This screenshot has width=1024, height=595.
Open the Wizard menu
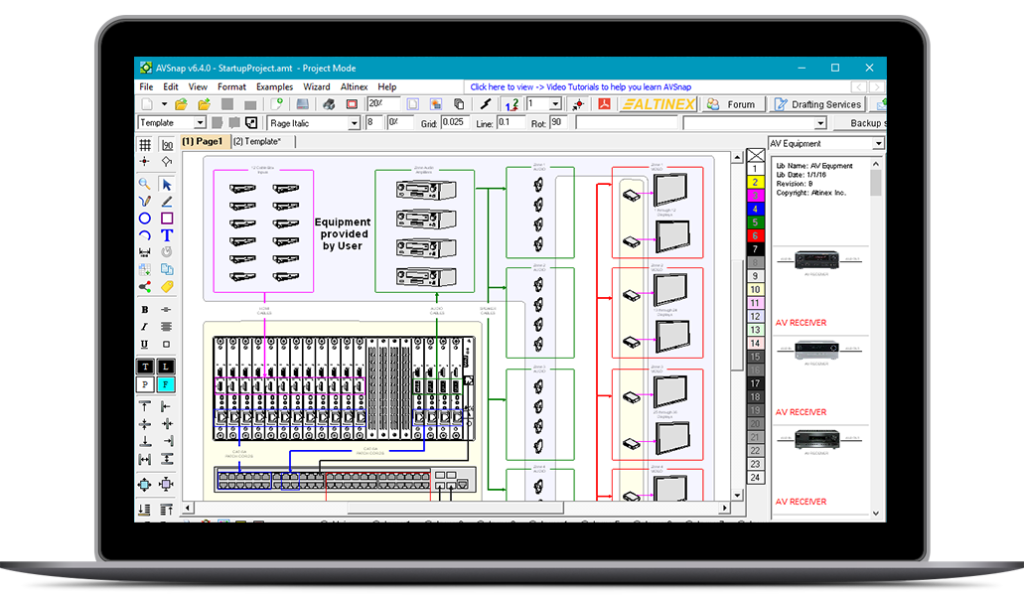[316, 87]
